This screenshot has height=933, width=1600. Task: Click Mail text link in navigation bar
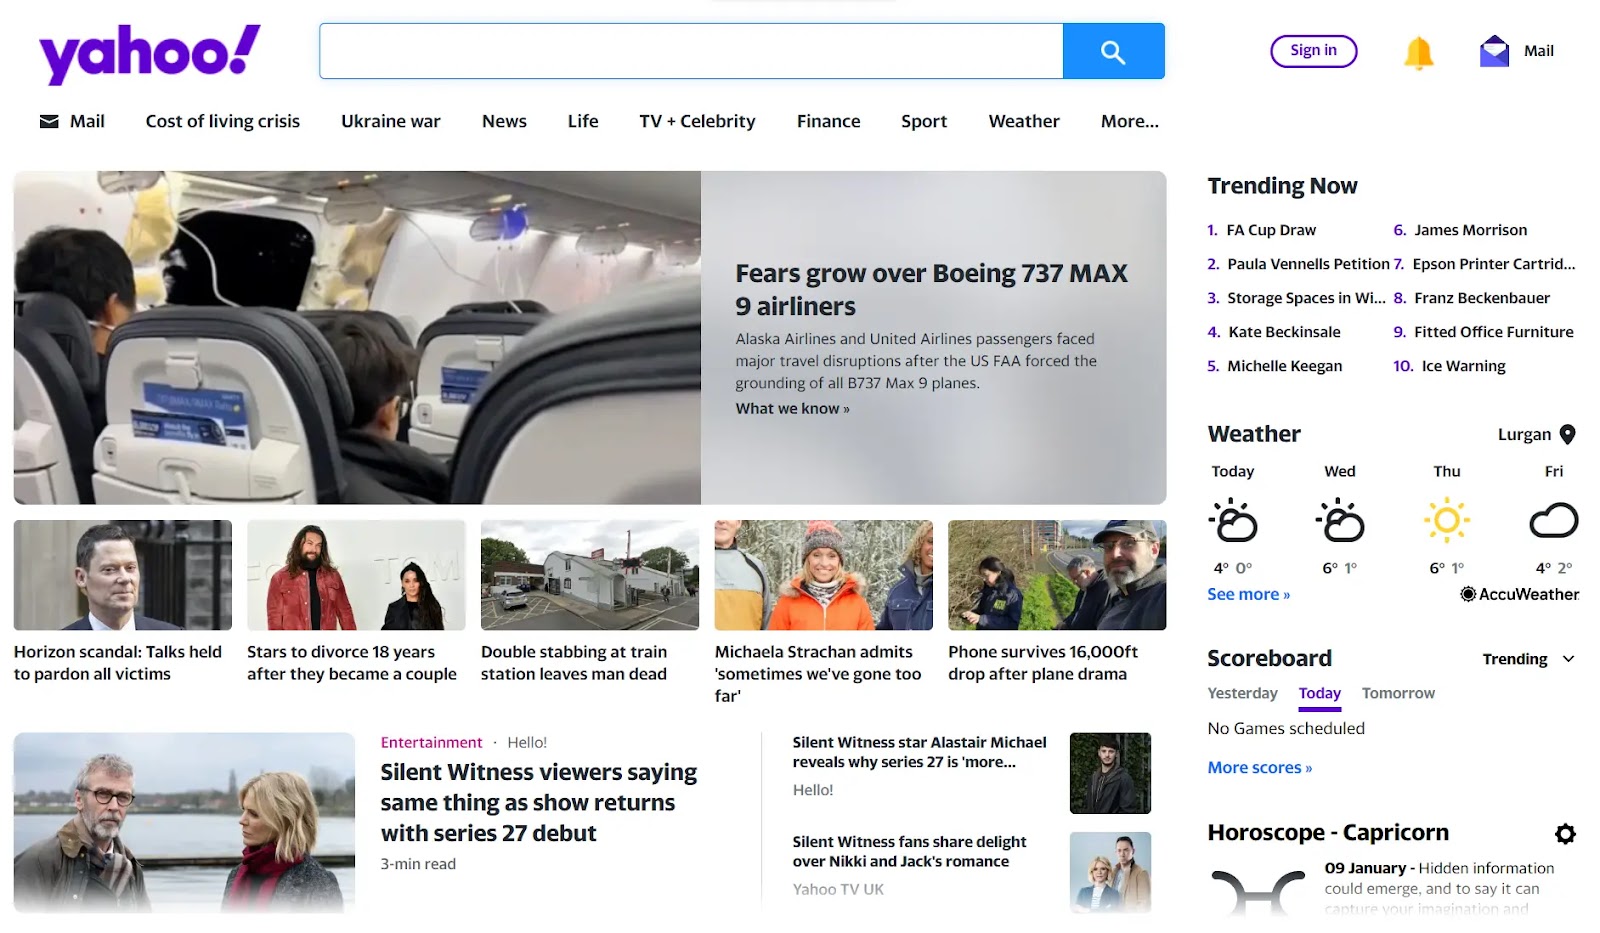[x=87, y=121]
